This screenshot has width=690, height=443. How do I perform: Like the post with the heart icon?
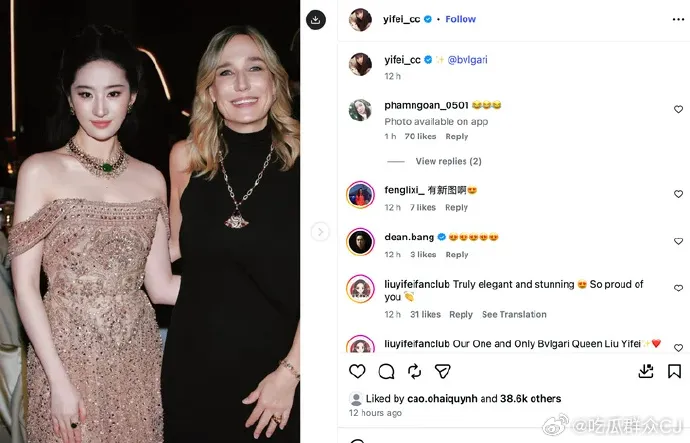click(x=357, y=371)
